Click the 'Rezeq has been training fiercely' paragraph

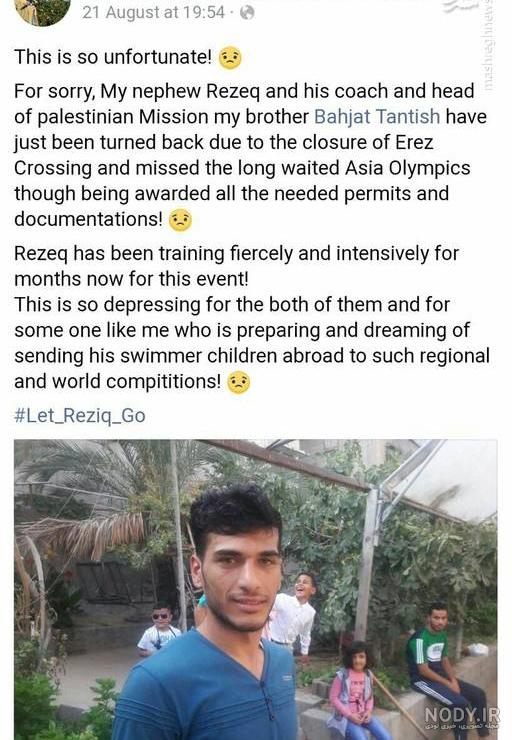point(236,266)
